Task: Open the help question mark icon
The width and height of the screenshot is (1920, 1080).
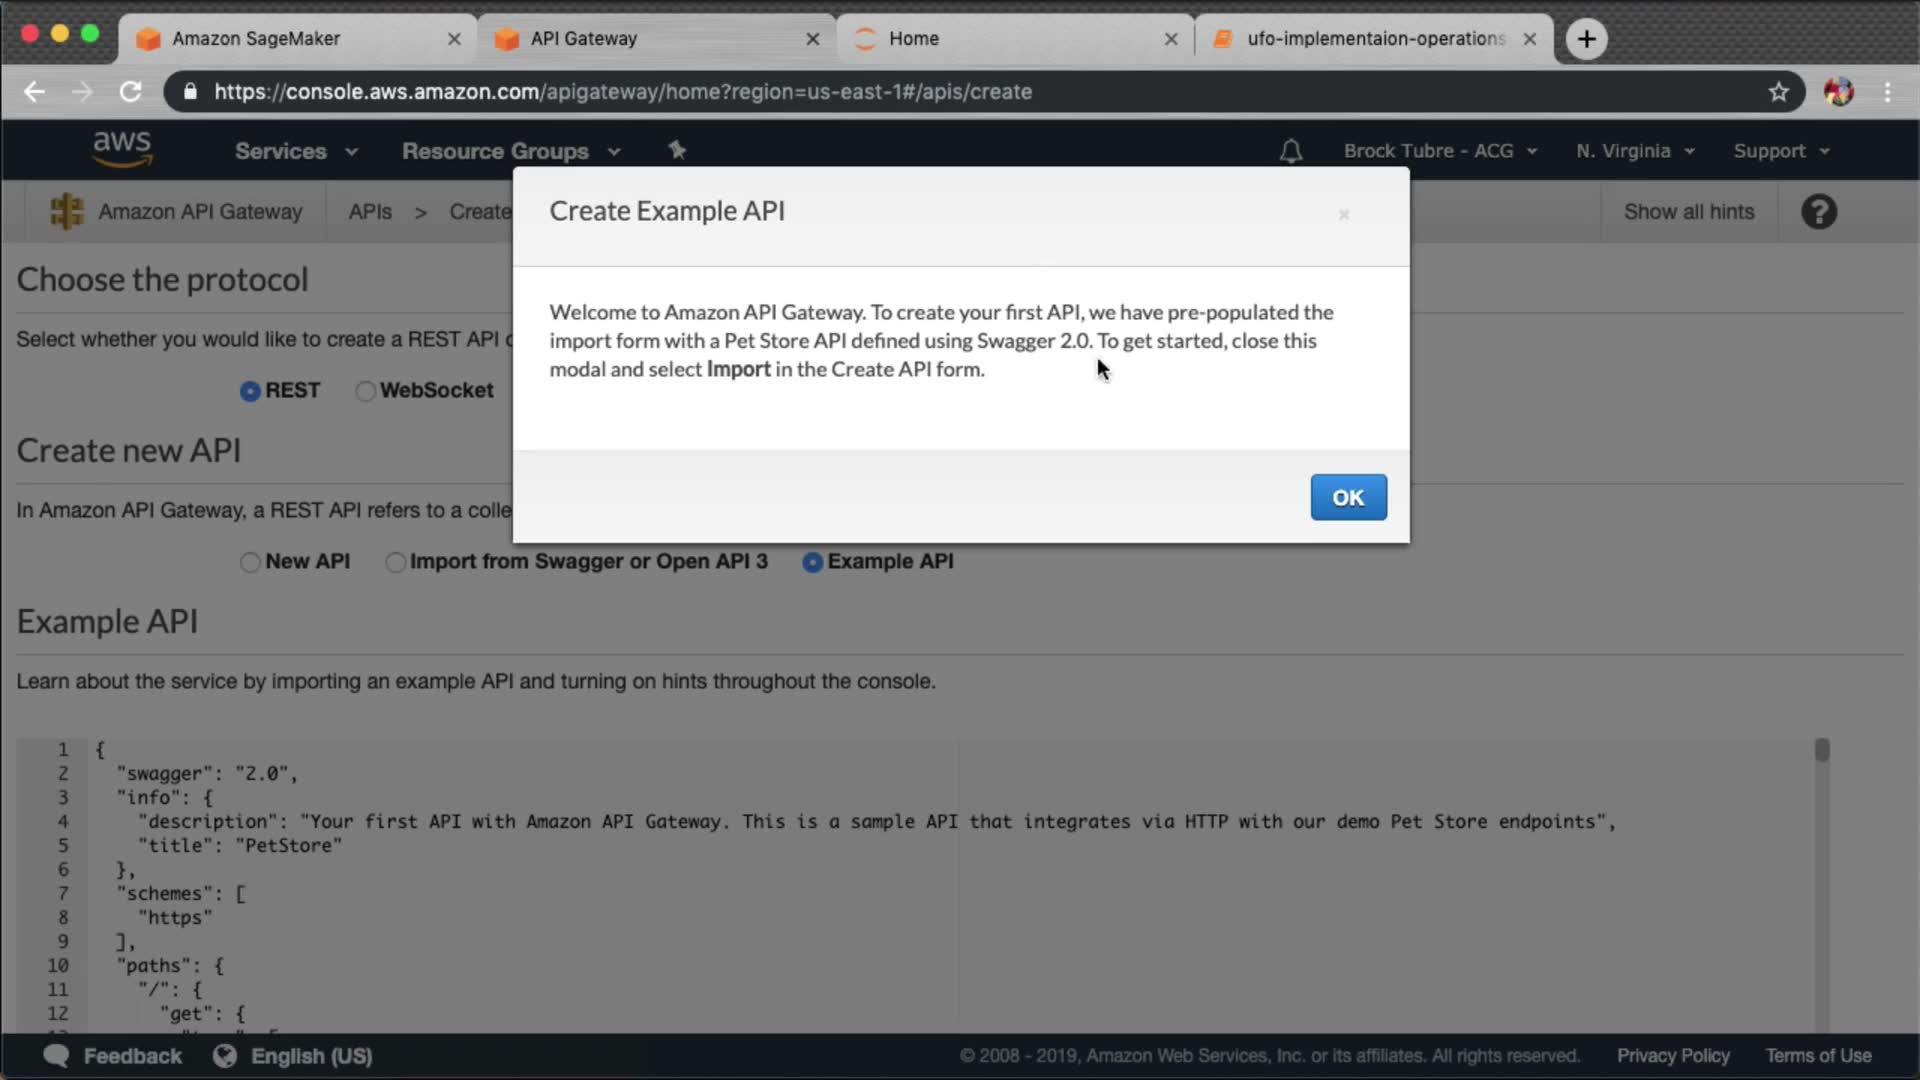Action: (x=1818, y=212)
